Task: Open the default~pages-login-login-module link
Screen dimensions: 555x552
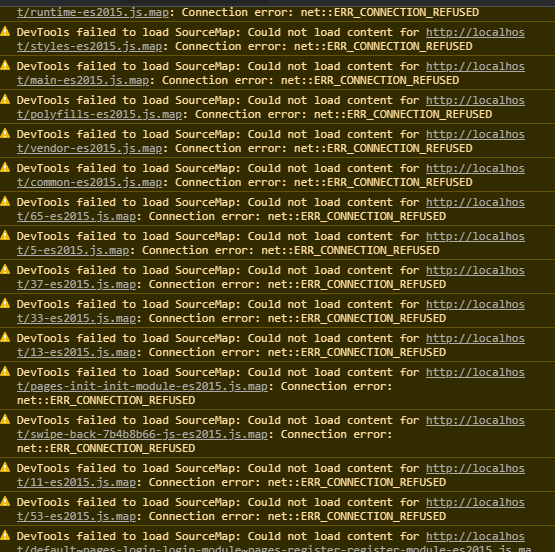Action: (274, 548)
